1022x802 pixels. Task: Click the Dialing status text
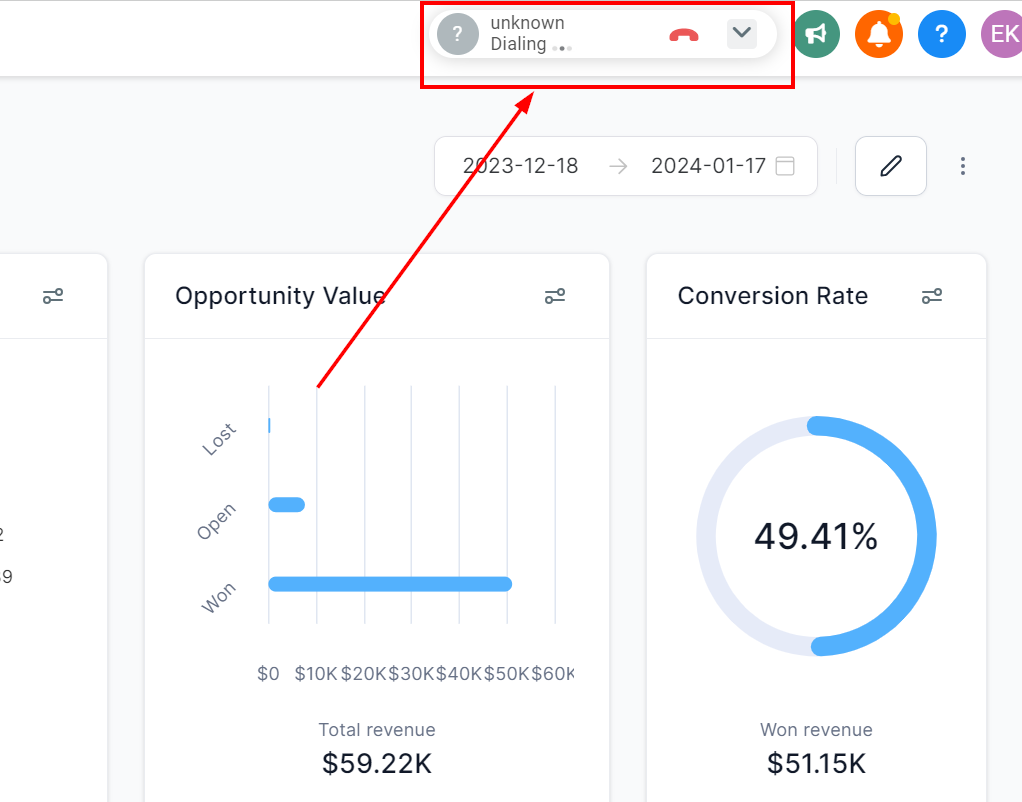[518, 44]
